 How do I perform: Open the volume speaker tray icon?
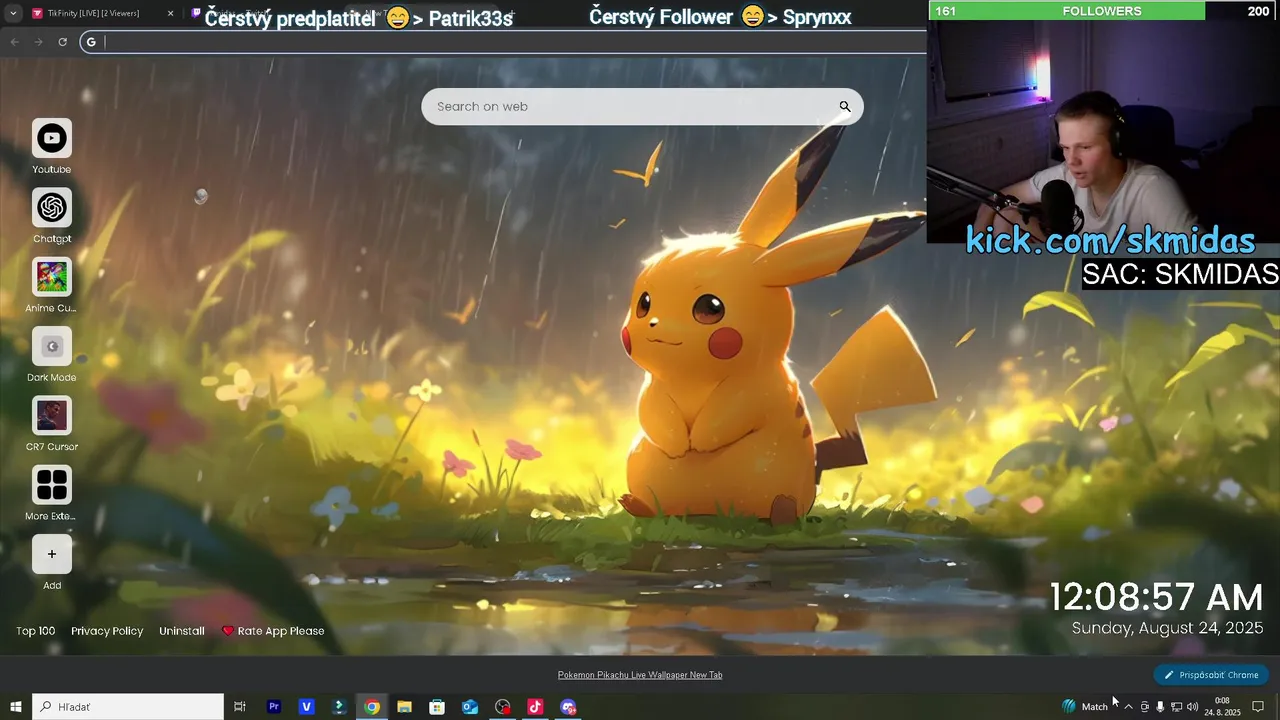pyautogui.click(x=1192, y=707)
